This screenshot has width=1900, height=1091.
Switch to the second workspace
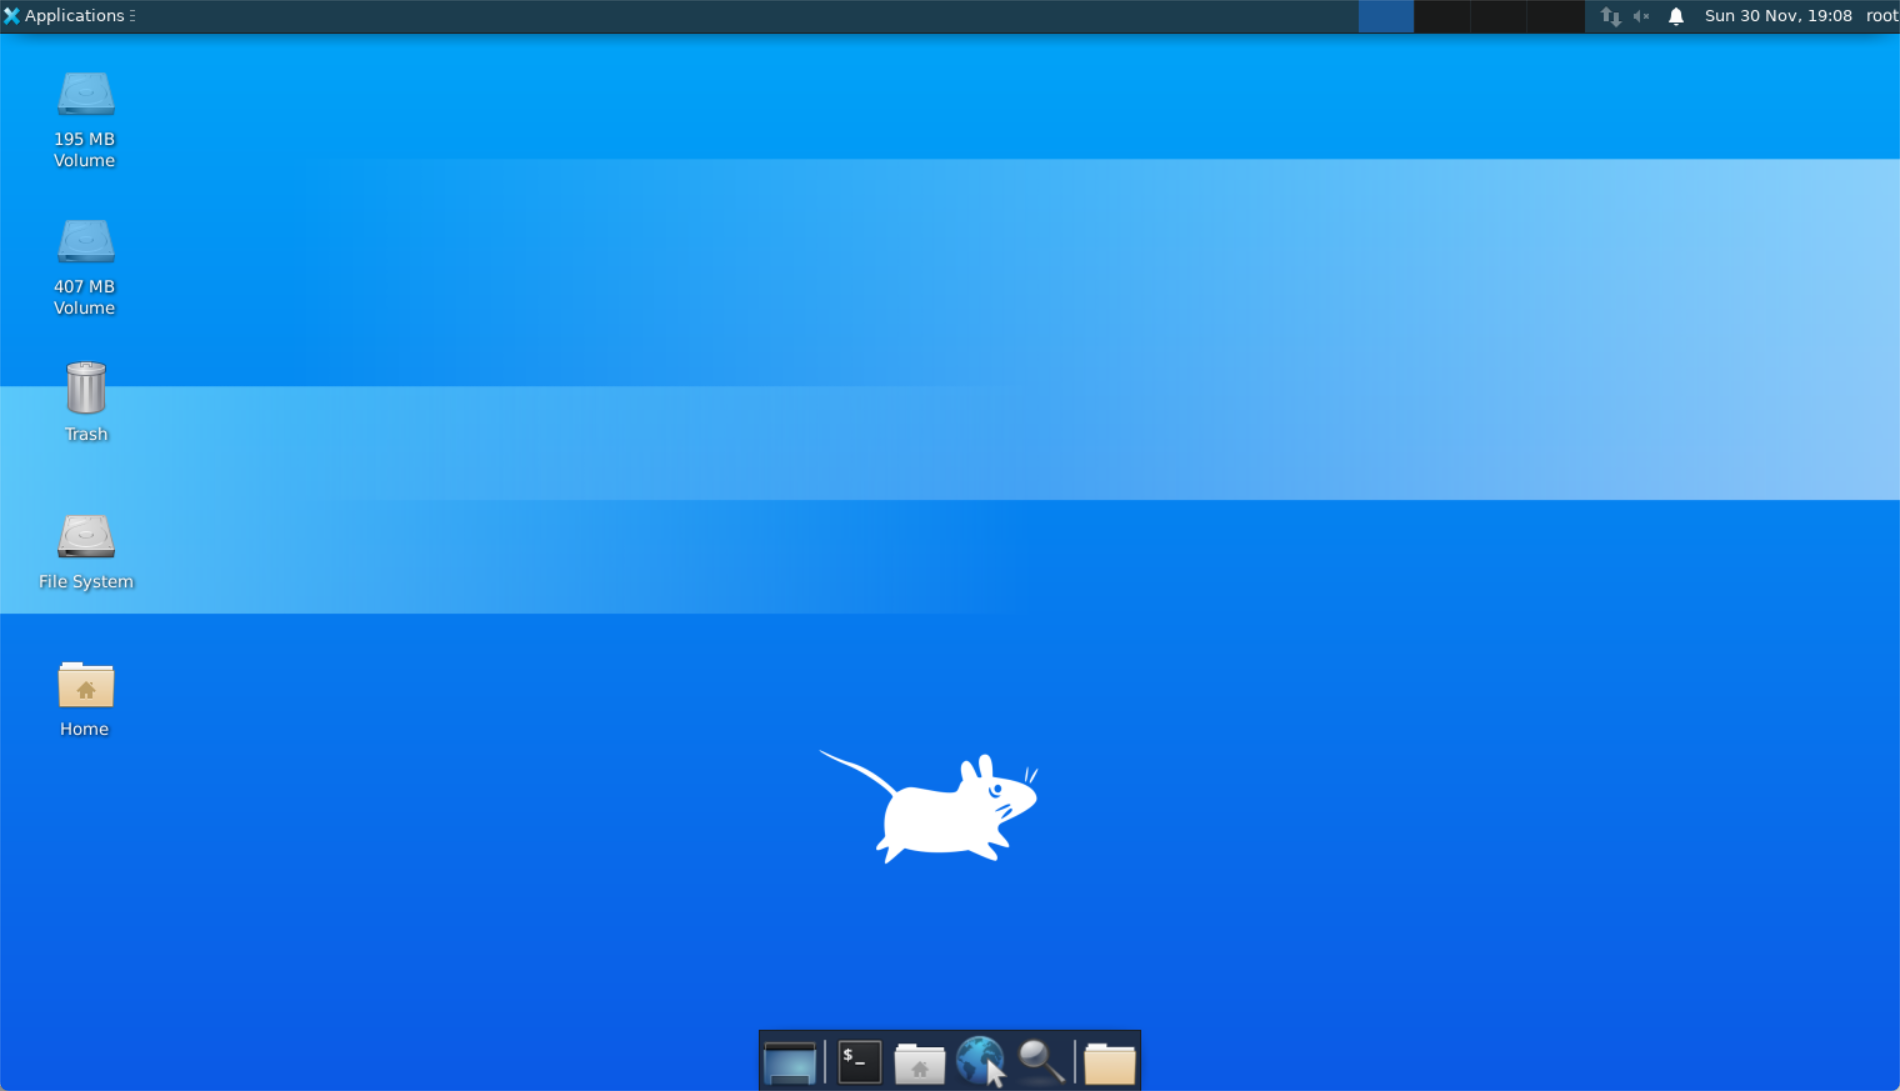point(1442,16)
